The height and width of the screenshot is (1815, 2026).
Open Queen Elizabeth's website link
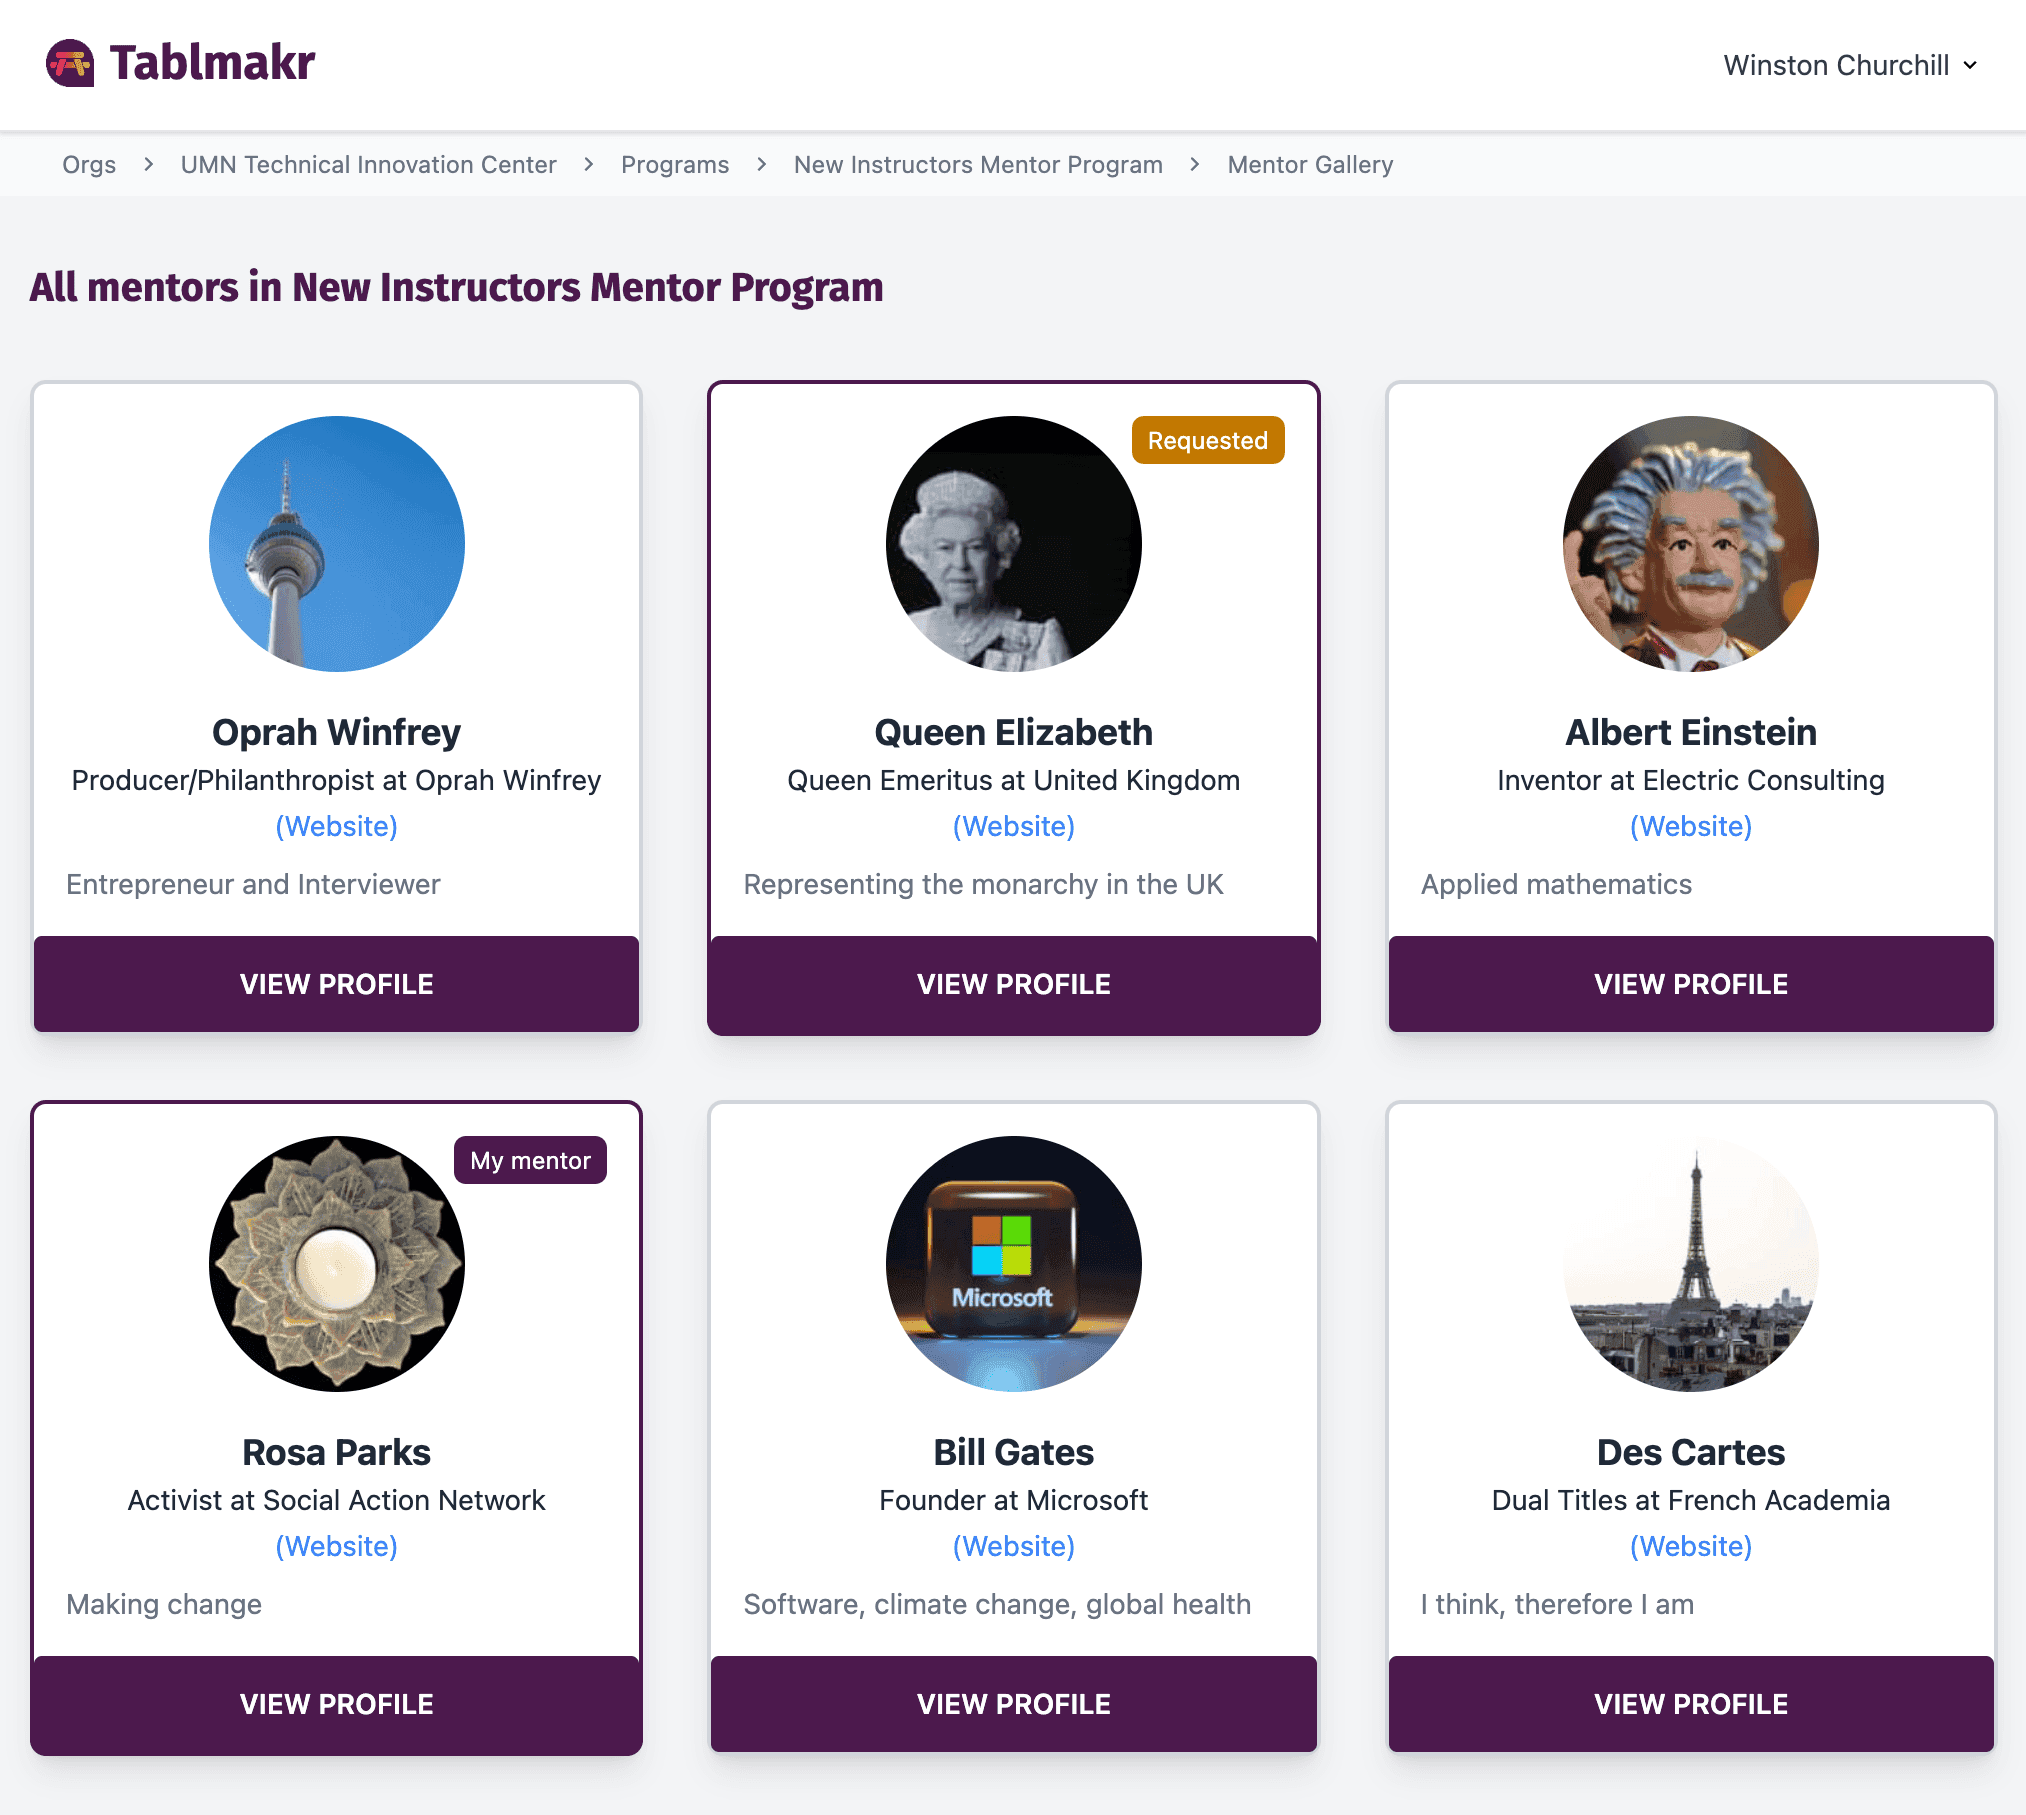1013,826
